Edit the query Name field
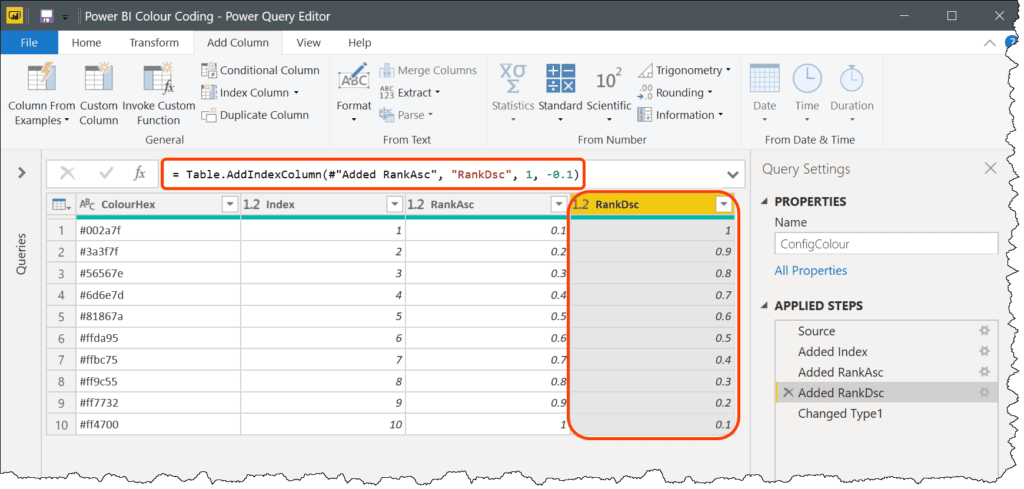Screen dimensions: 1024x489 [x=886, y=244]
